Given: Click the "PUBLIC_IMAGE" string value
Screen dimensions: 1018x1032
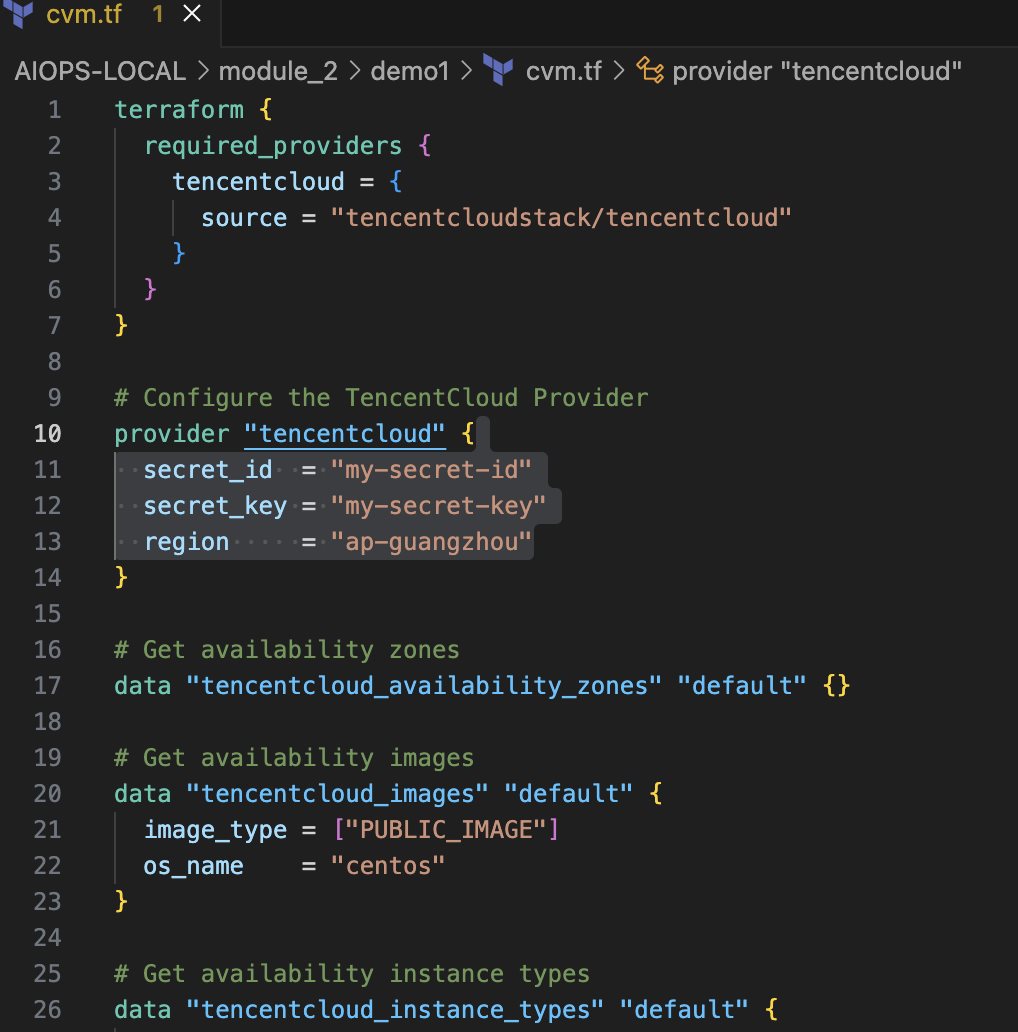Looking at the screenshot, I should [445, 830].
